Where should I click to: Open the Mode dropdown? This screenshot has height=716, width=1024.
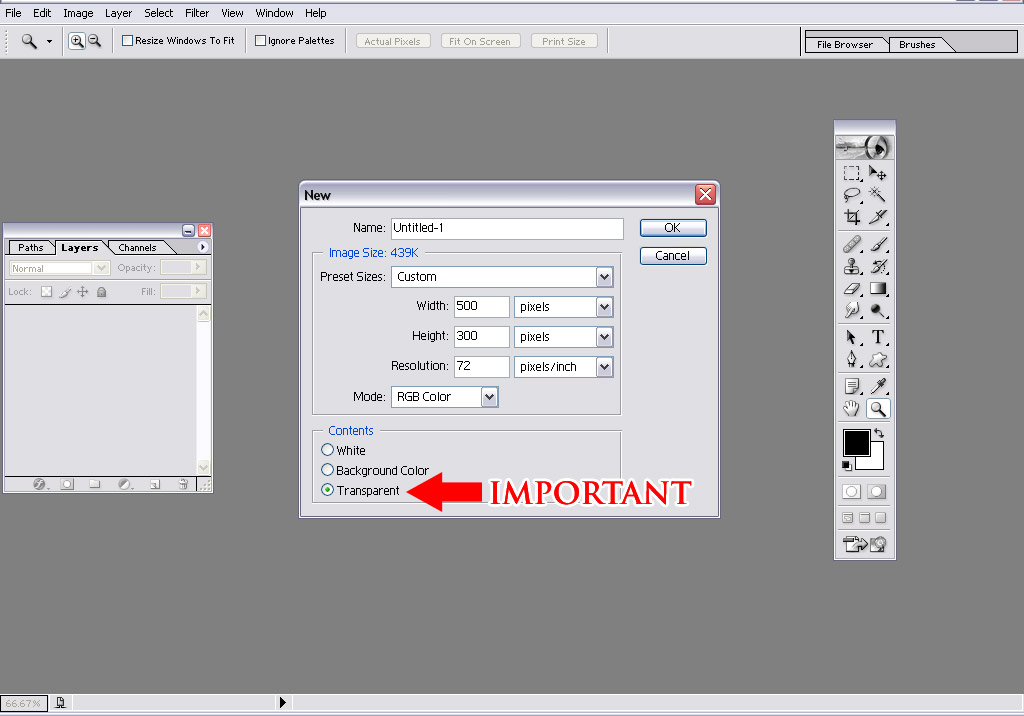tap(490, 397)
